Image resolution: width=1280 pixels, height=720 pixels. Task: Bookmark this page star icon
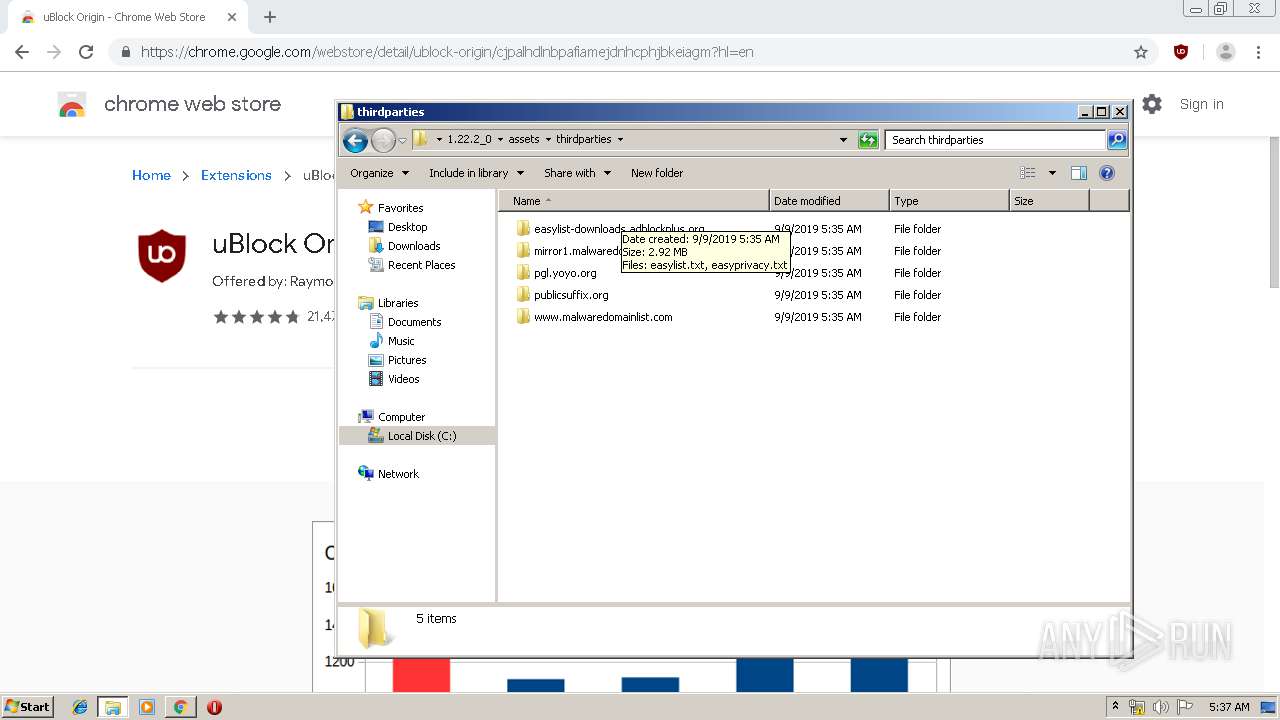coord(1141,52)
